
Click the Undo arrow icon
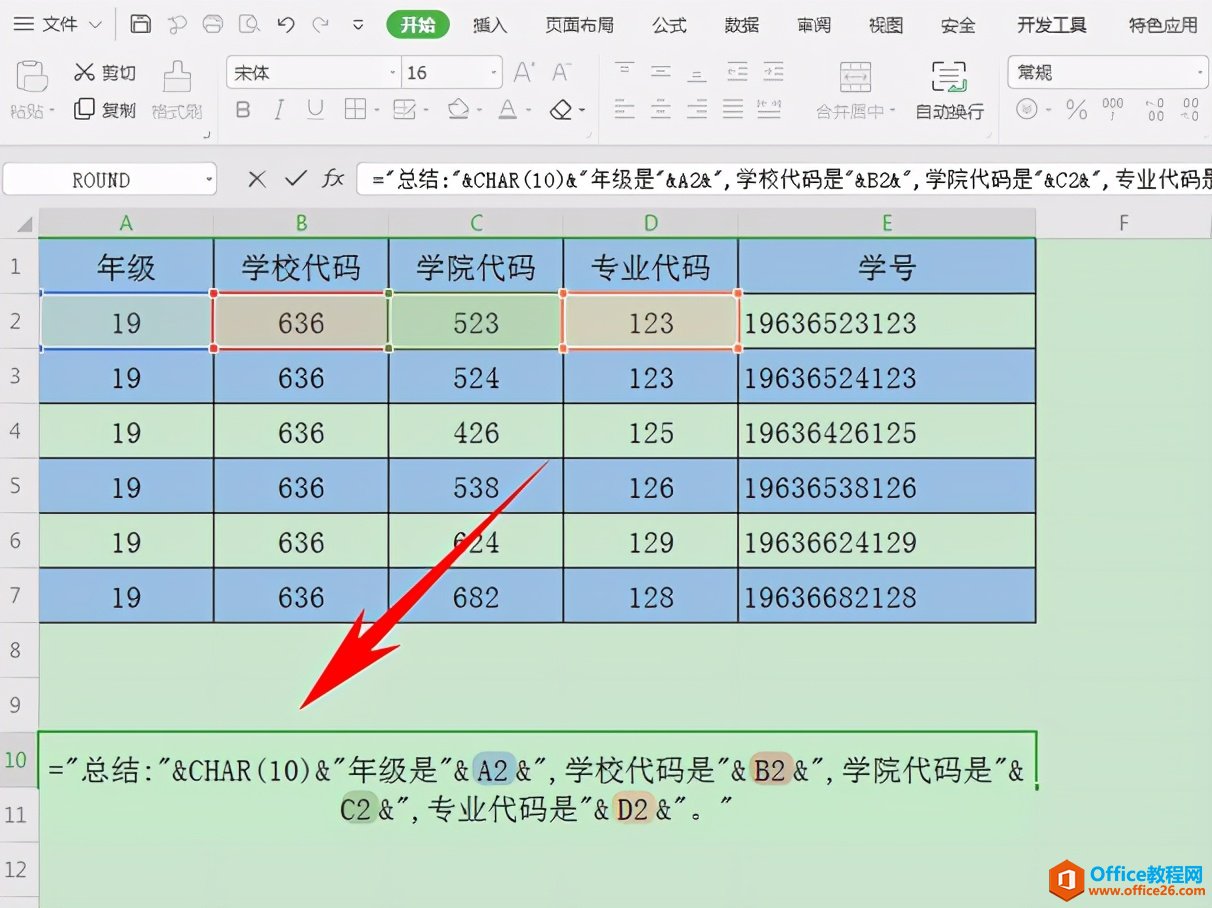pos(285,24)
